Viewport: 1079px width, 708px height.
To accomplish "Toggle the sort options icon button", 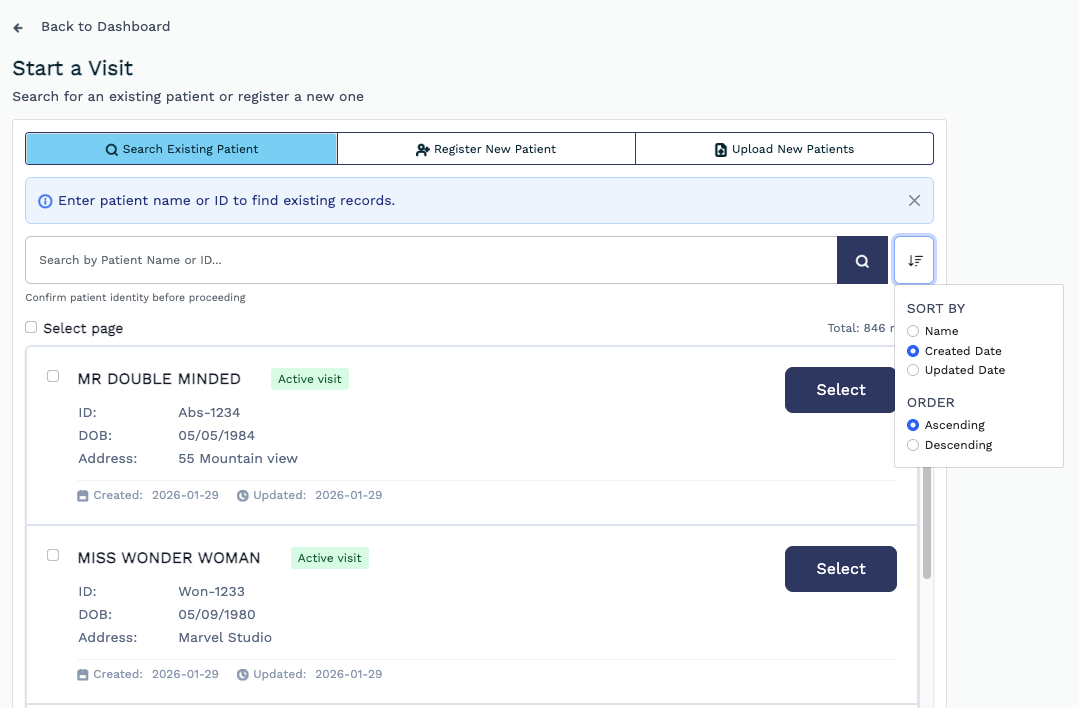I will pyautogui.click(x=914, y=260).
